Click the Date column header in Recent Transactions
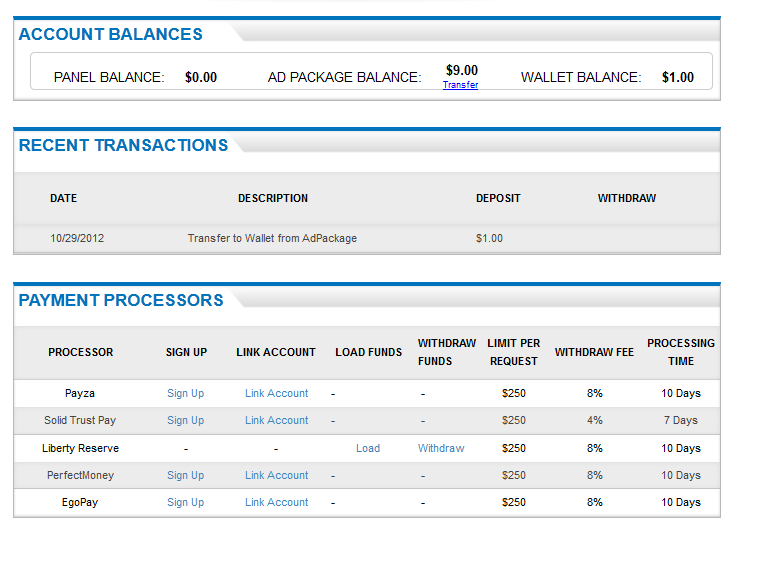 (63, 199)
